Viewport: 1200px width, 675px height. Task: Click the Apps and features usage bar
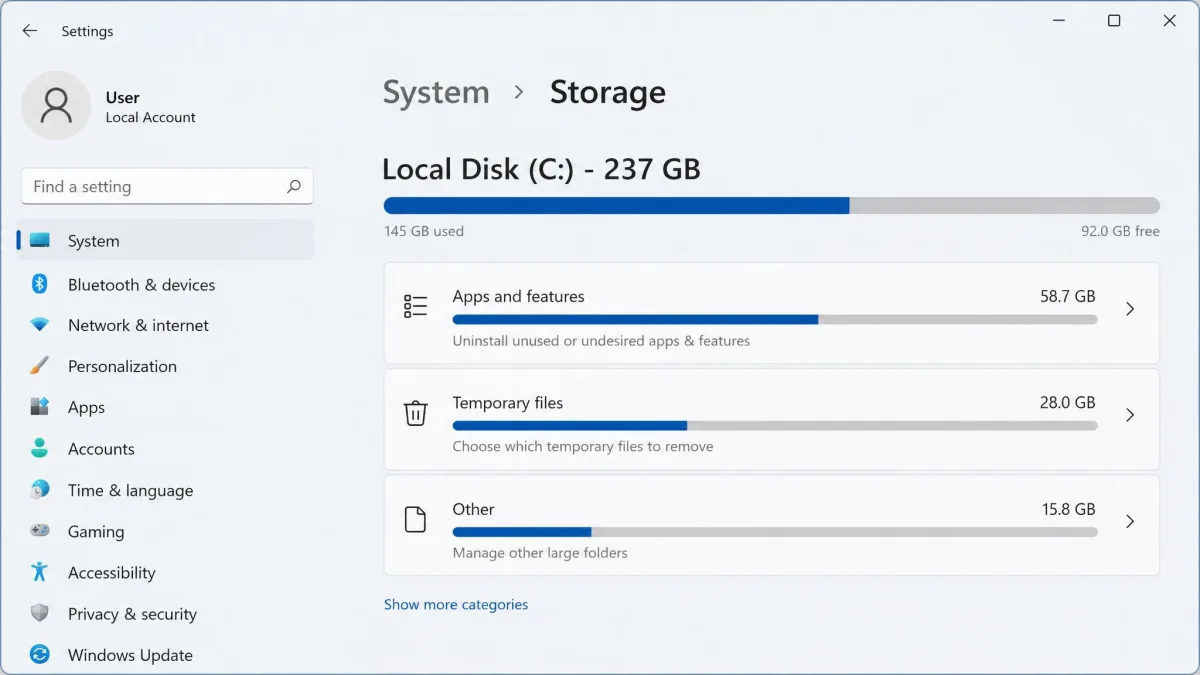click(x=775, y=319)
